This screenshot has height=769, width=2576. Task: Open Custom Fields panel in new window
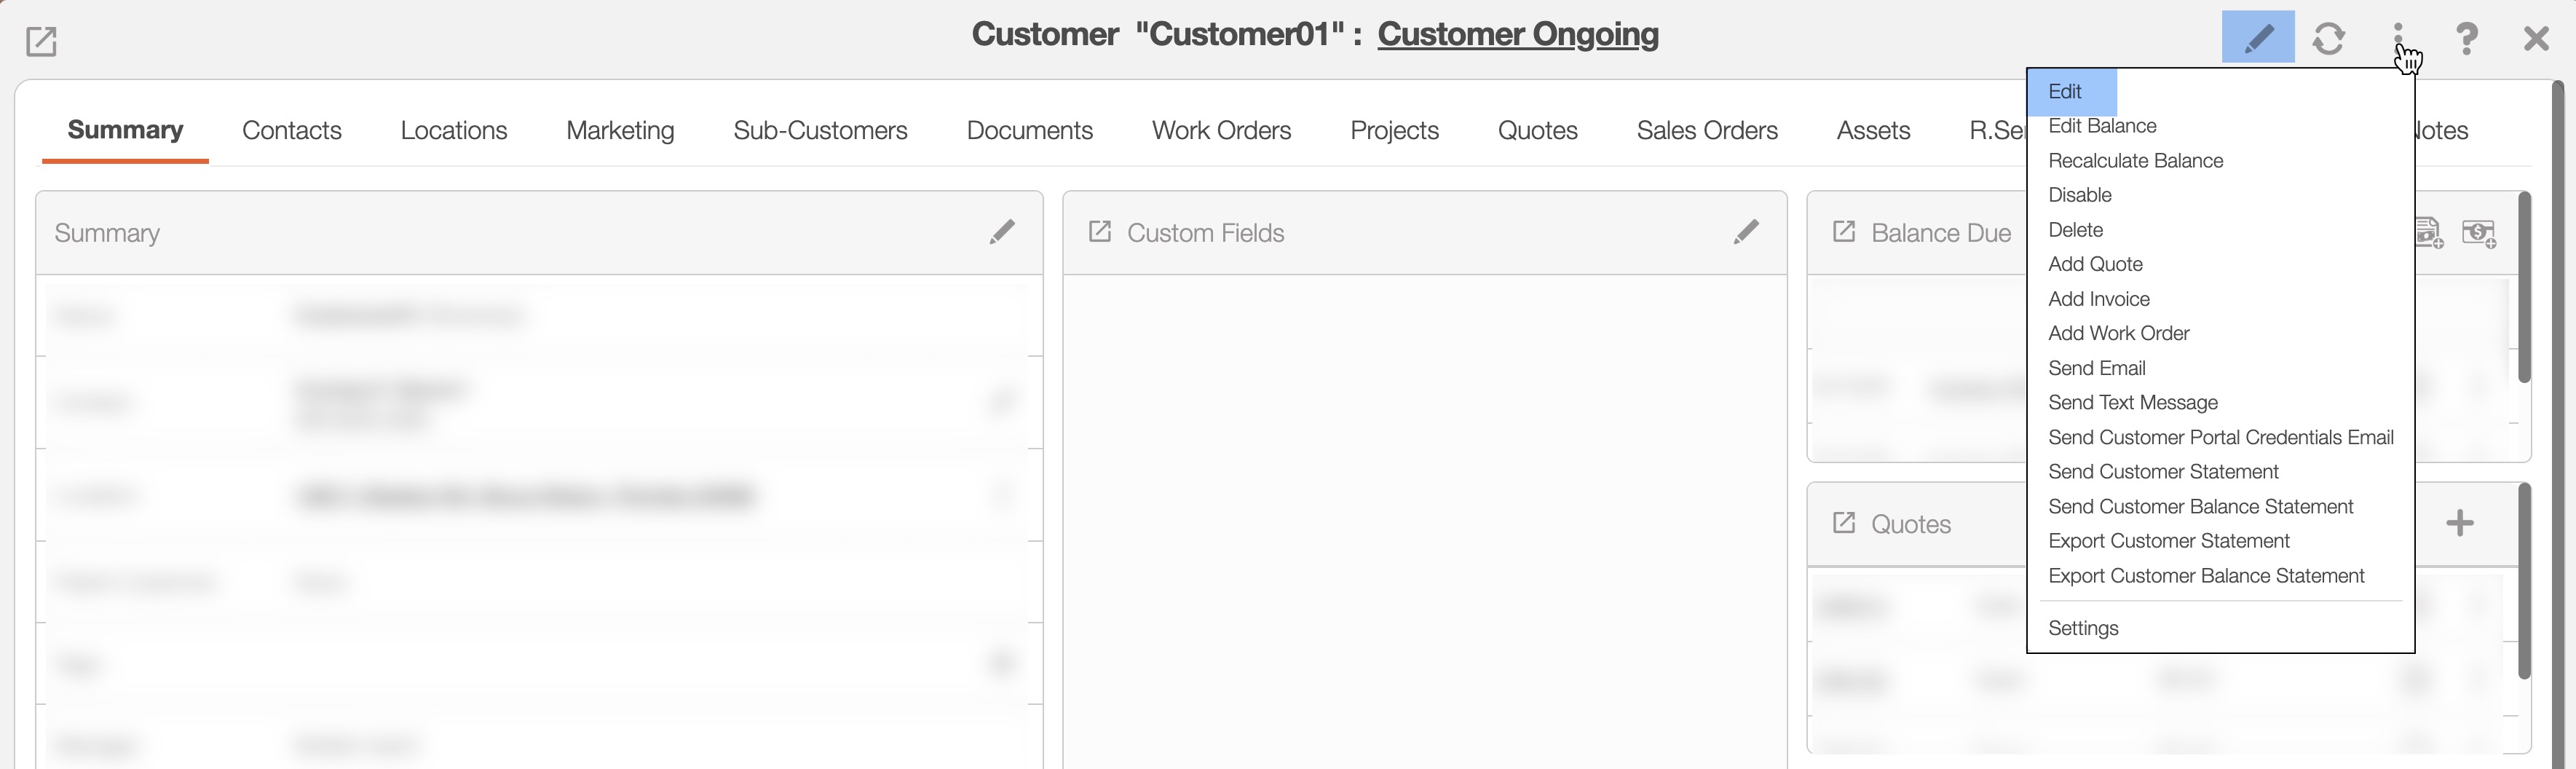pyautogui.click(x=1099, y=232)
